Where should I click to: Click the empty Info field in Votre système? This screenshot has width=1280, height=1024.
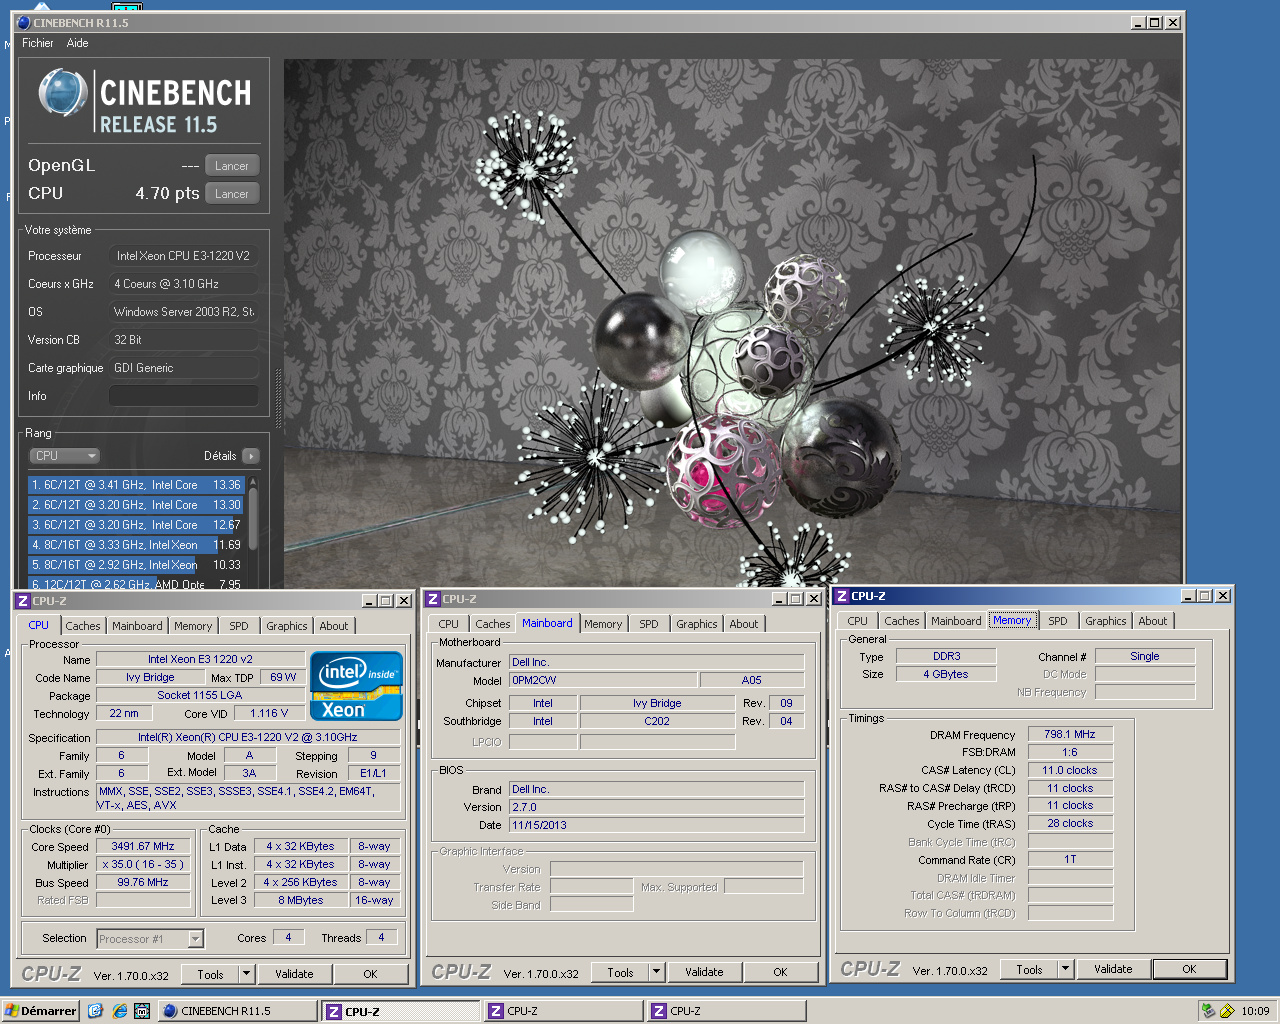coord(184,396)
